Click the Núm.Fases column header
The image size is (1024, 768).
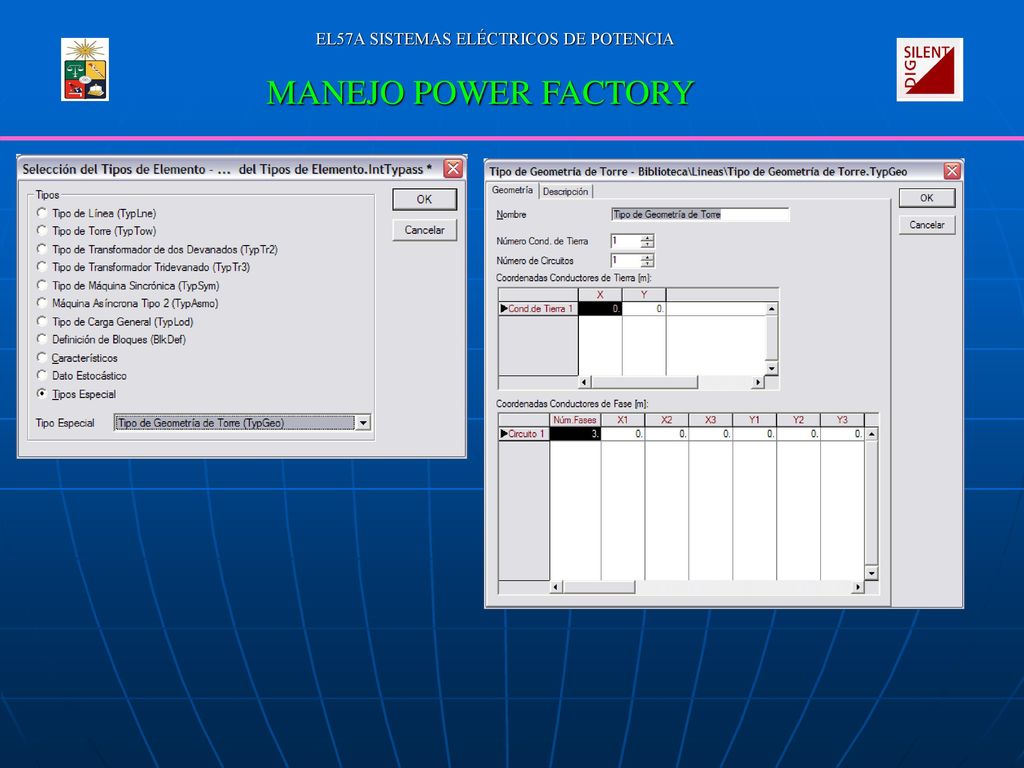pos(575,420)
